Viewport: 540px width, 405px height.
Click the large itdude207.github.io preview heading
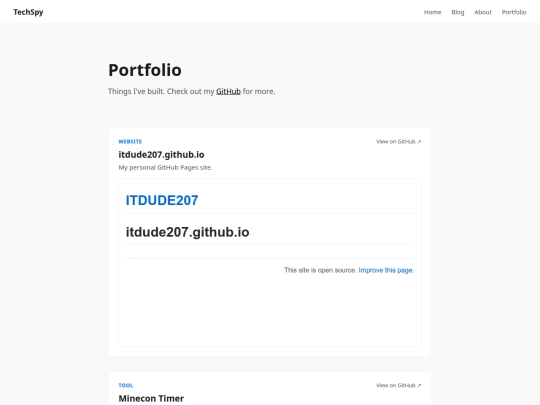[x=187, y=232]
